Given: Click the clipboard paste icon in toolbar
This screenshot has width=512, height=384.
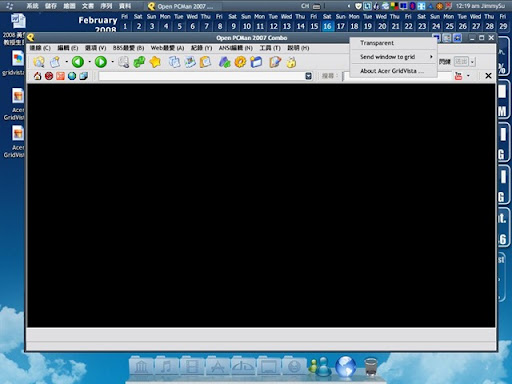Looking at the screenshot, I should point(206,62).
